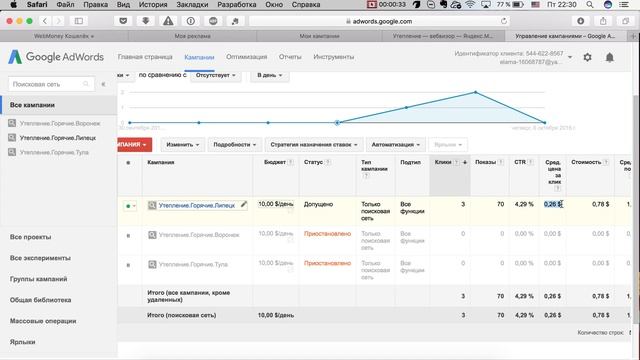Open Массовые операции in sidebar
This screenshot has width=640, height=360.
click(43, 321)
